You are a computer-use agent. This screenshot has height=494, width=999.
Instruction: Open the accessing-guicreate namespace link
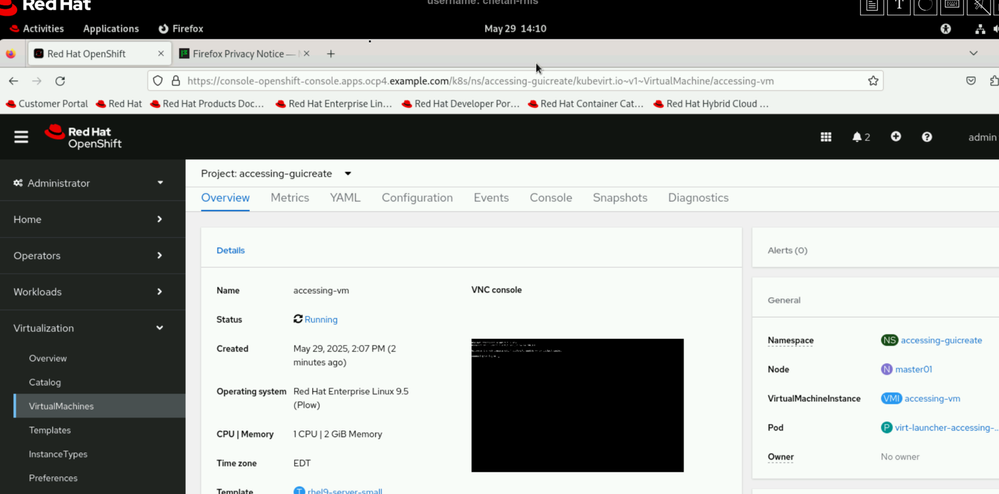[x=941, y=341]
